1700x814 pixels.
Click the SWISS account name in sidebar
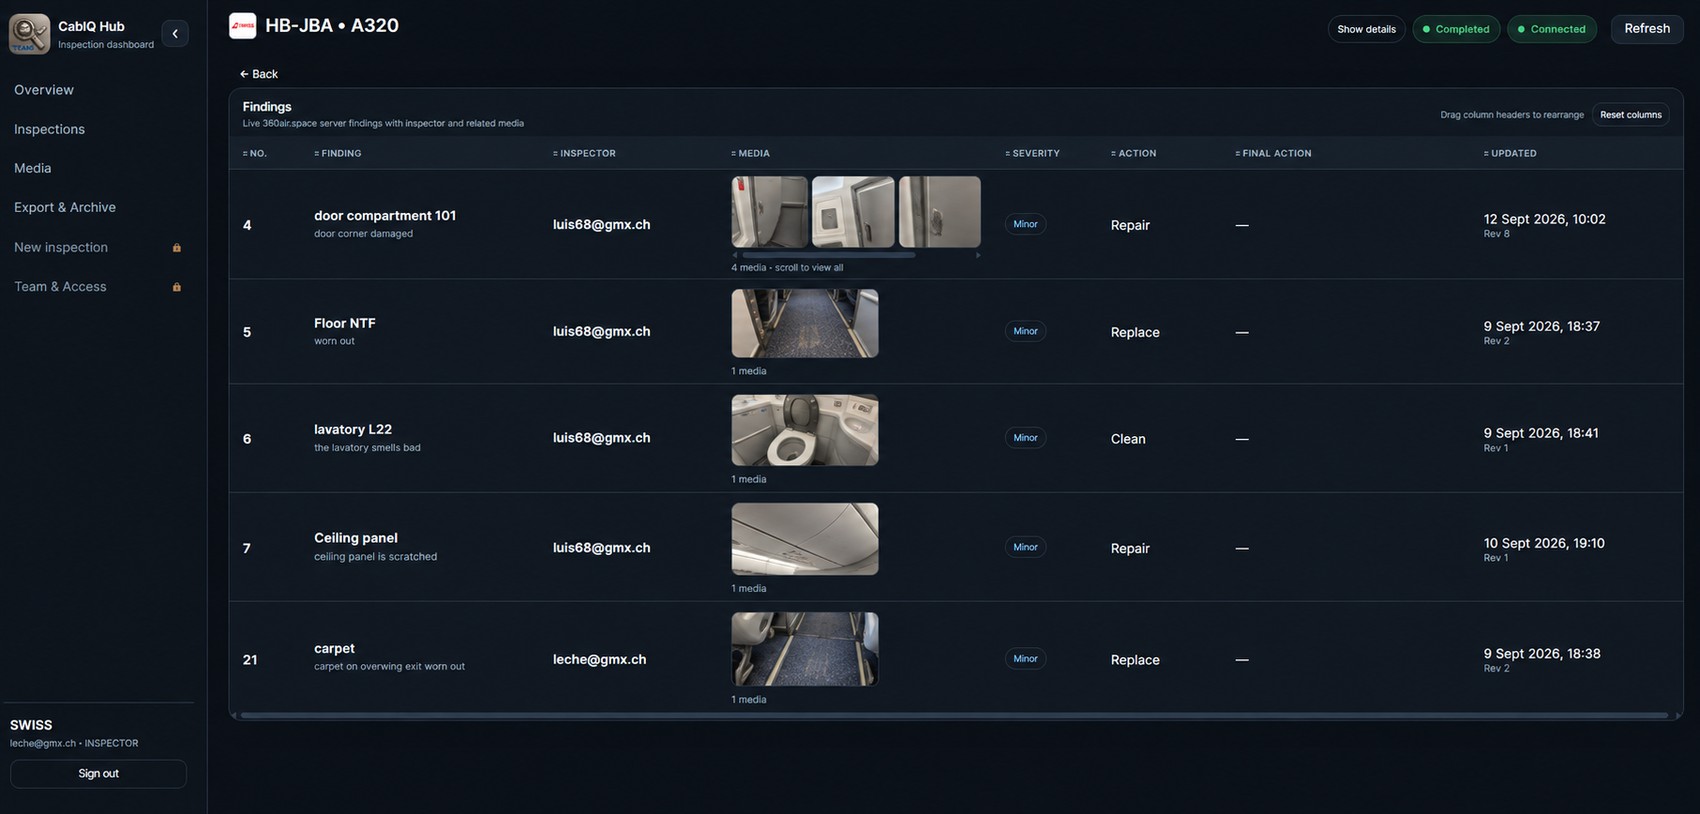[31, 725]
